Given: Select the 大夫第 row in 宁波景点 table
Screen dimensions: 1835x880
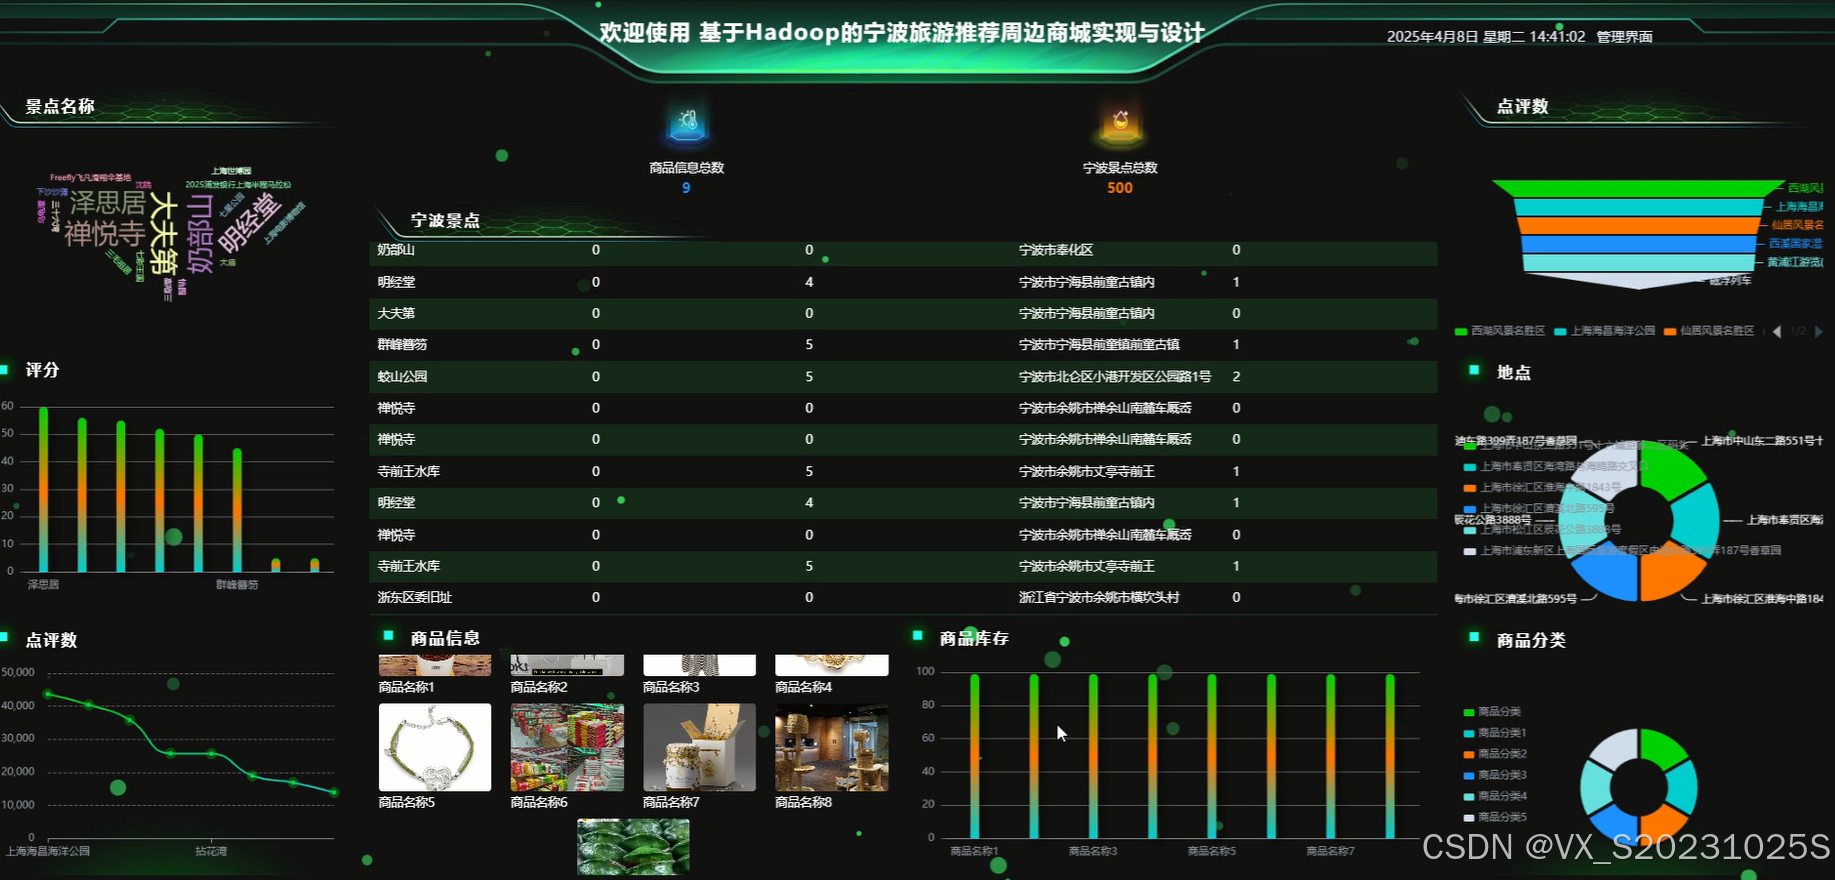Looking at the screenshot, I should [903, 313].
